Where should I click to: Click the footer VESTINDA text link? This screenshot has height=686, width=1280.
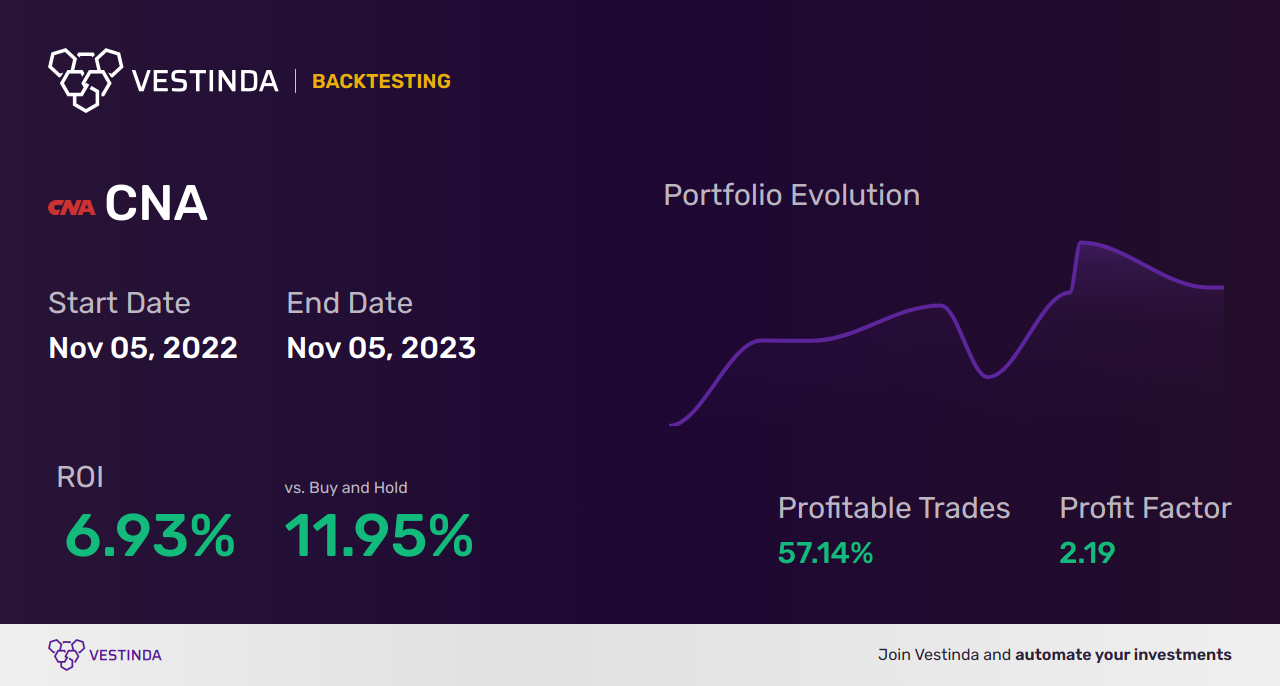[x=125, y=655]
